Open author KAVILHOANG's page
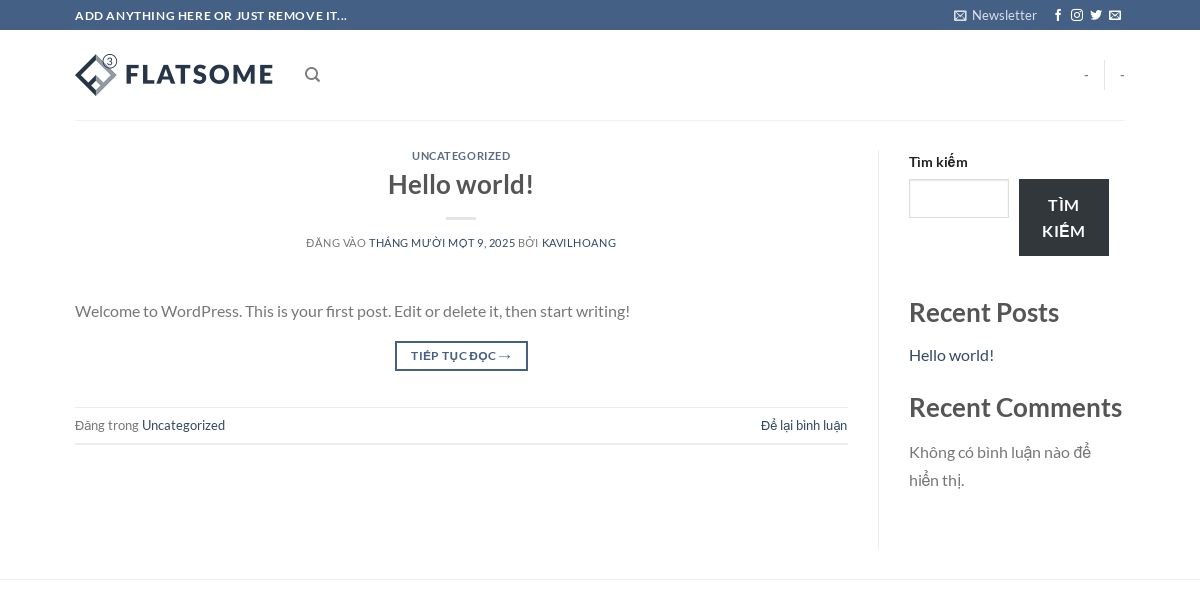1200x600 pixels. tap(579, 243)
